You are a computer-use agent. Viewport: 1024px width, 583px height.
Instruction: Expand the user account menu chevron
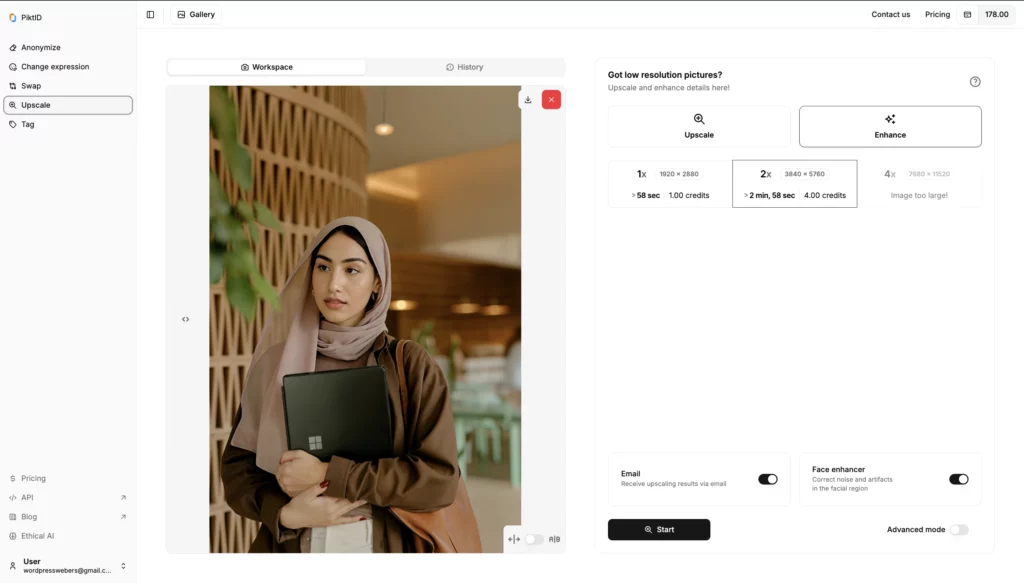pyautogui.click(x=123, y=566)
